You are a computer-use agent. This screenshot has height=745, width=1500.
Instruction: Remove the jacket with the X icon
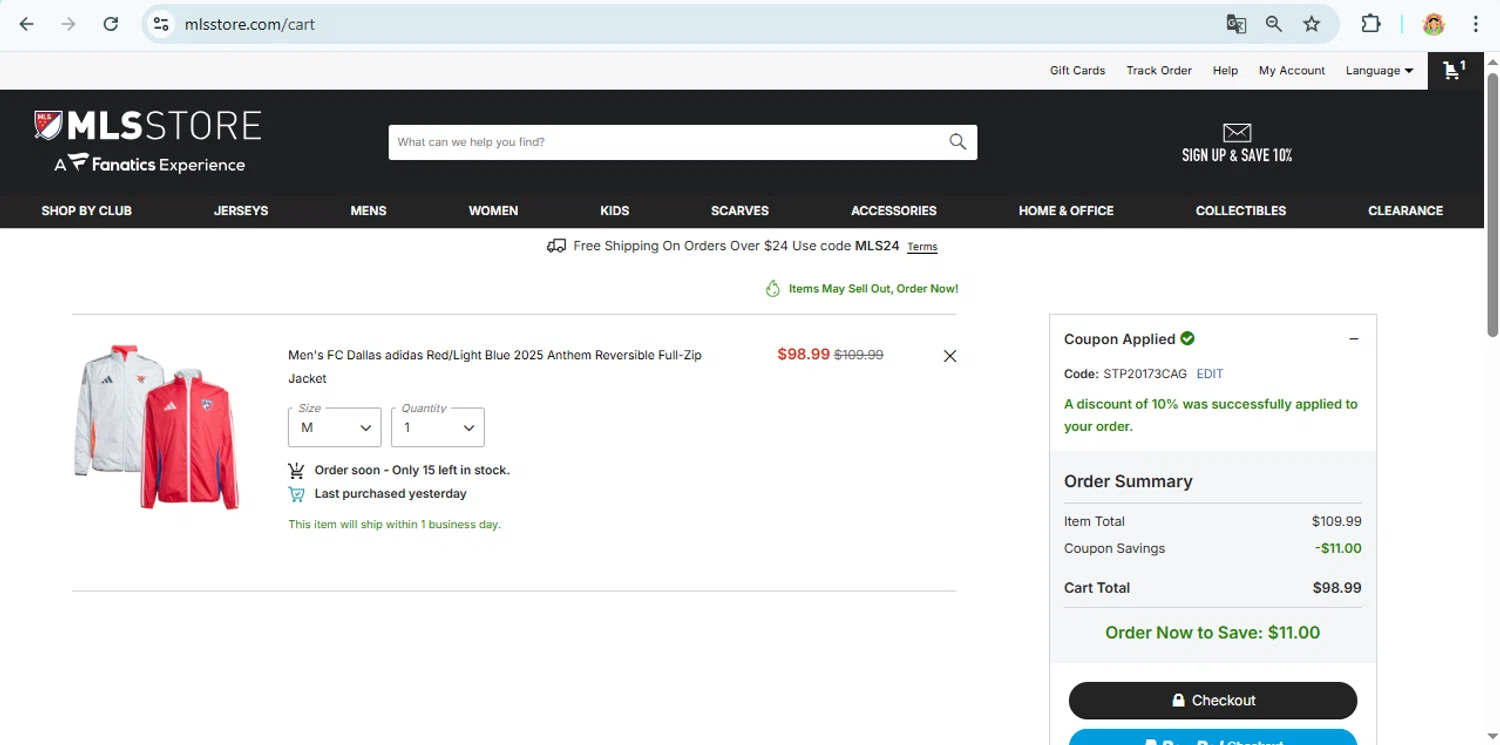pos(950,356)
